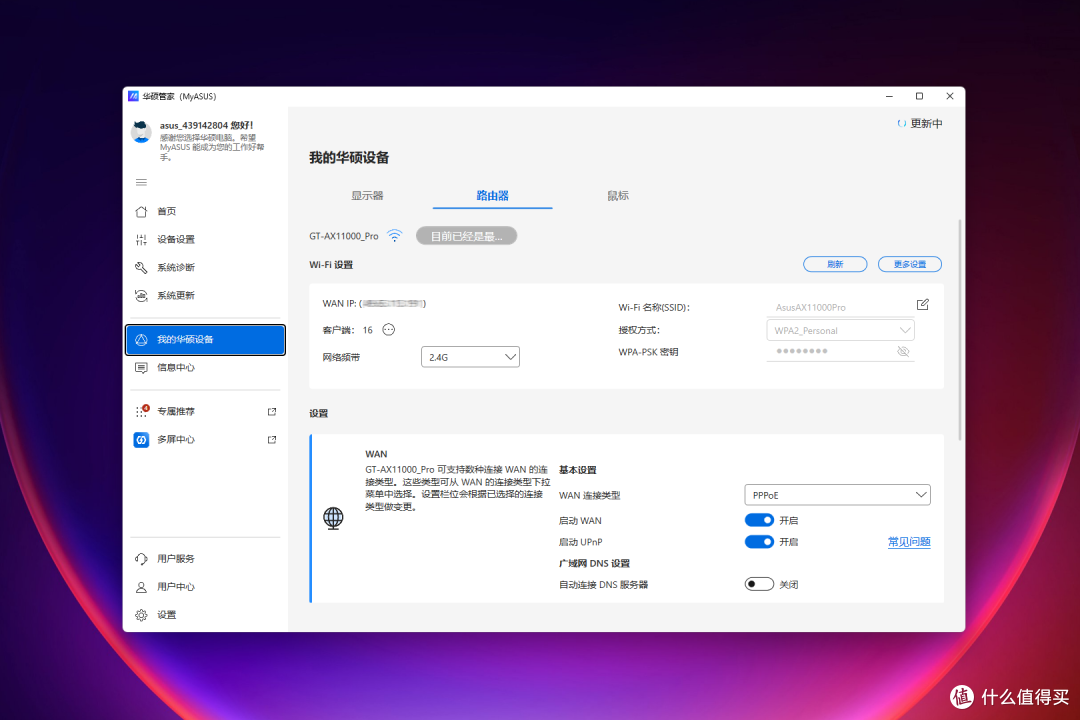Click the Wi-Fi signal icon beside GT-AX11000_Pro

coord(395,236)
